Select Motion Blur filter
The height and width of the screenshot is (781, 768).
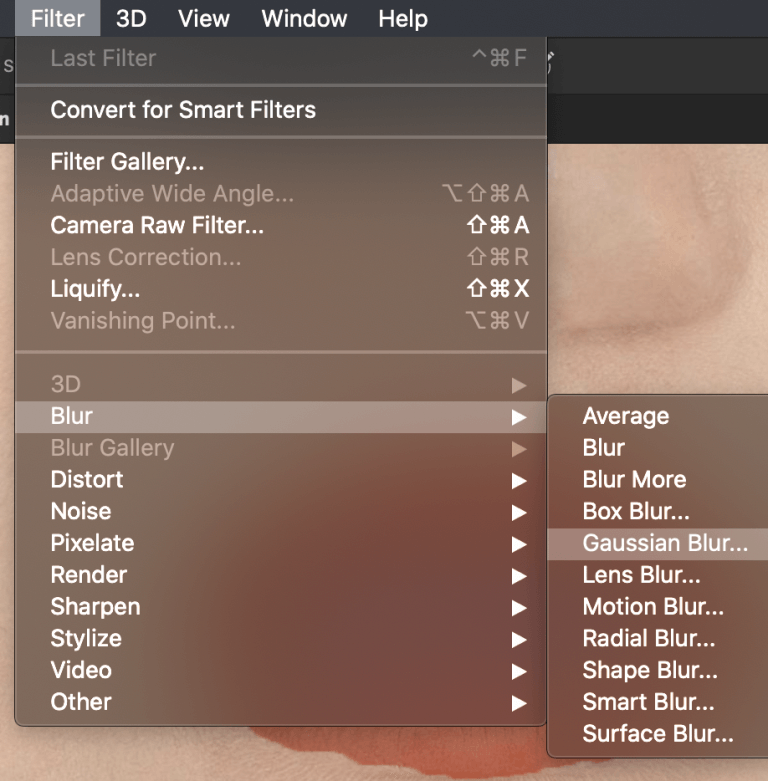click(652, 607)
